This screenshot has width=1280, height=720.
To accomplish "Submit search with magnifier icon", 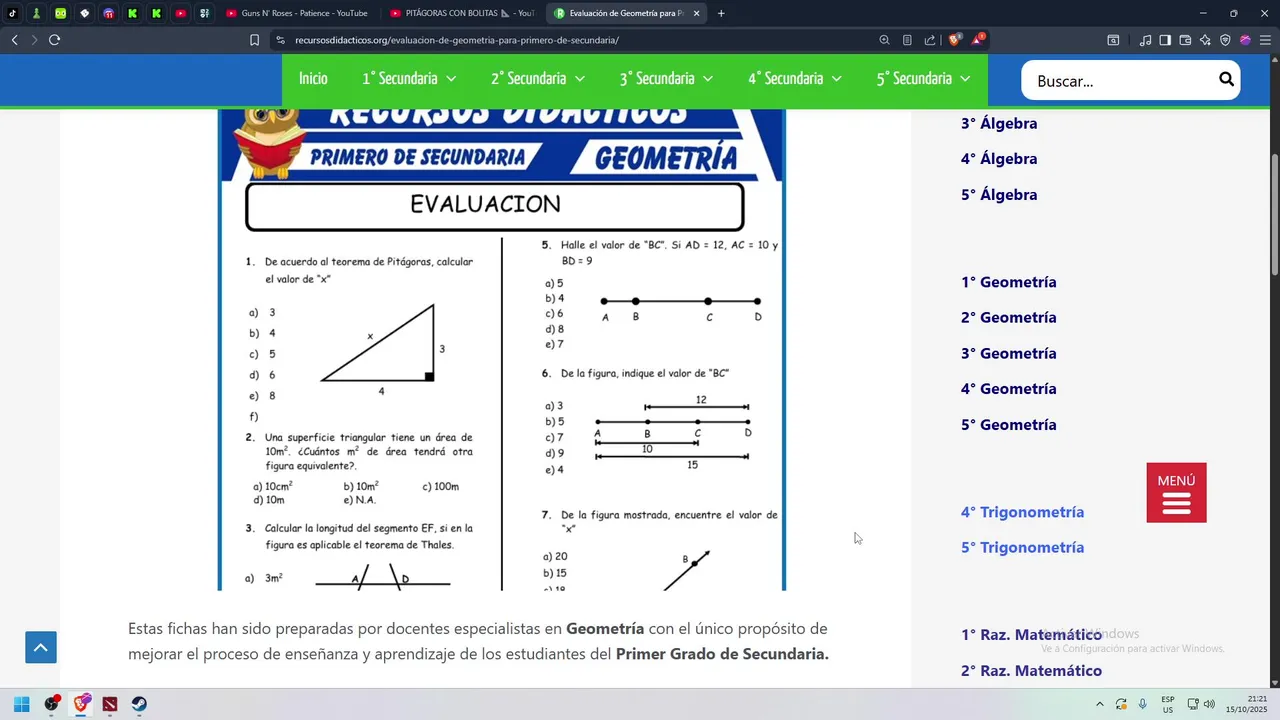I will (x=1226, y=79).
